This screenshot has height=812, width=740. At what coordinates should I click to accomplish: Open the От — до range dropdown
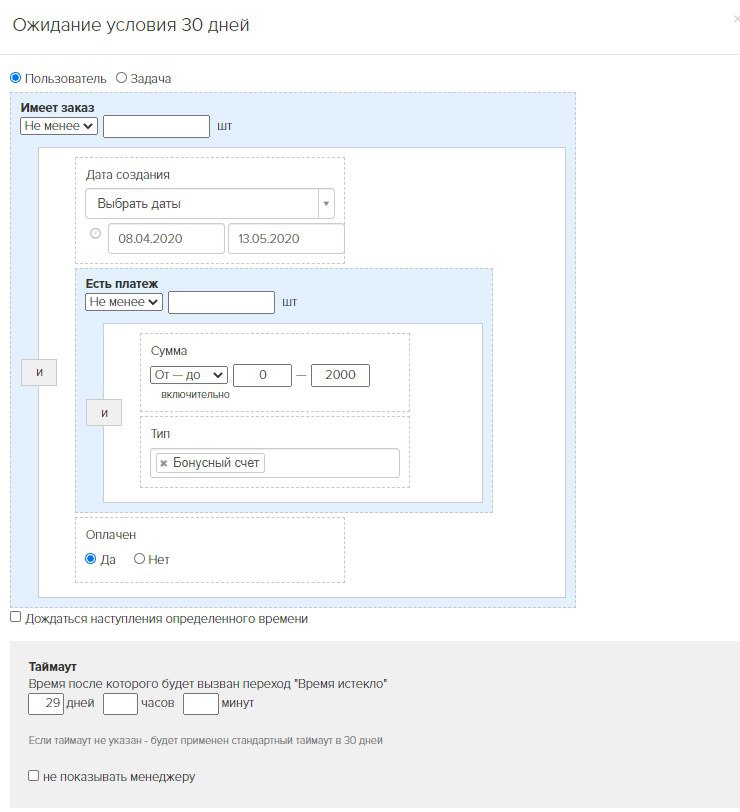189,375
